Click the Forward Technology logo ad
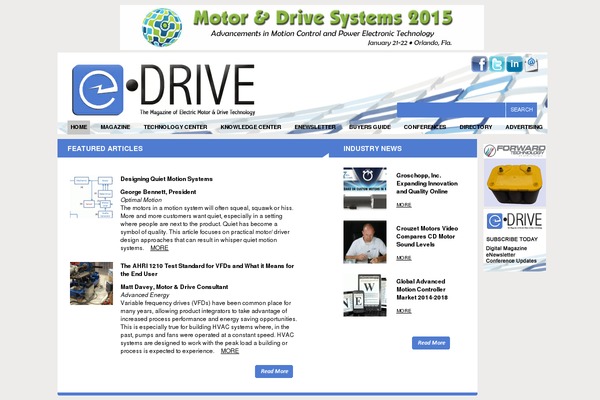This screenshot has height=400, width=600. point(515,150)
